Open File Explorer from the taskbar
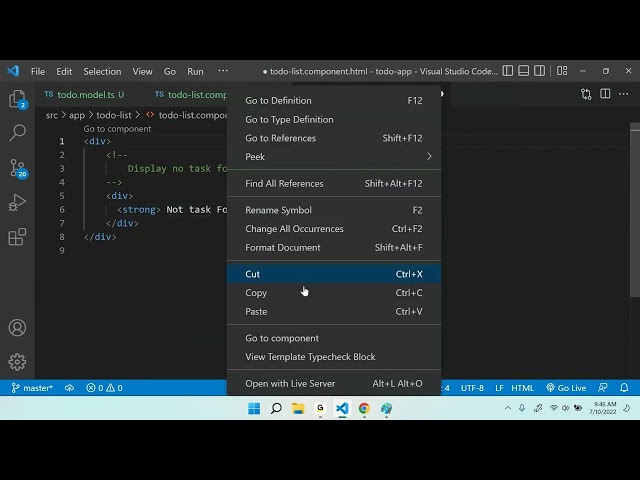640x480 pixels. 298,408
